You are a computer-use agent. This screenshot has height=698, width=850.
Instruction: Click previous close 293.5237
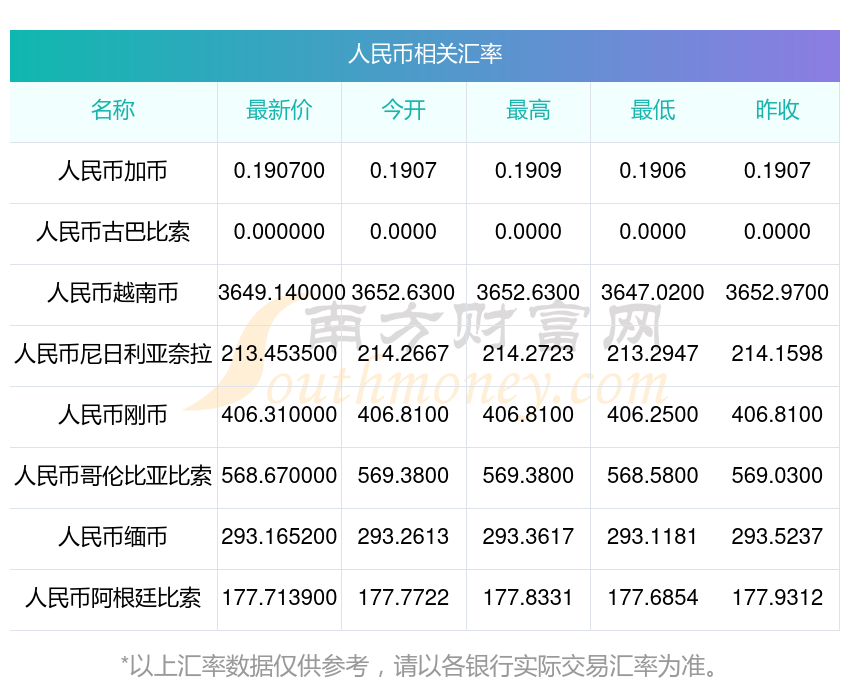(777, 537)
